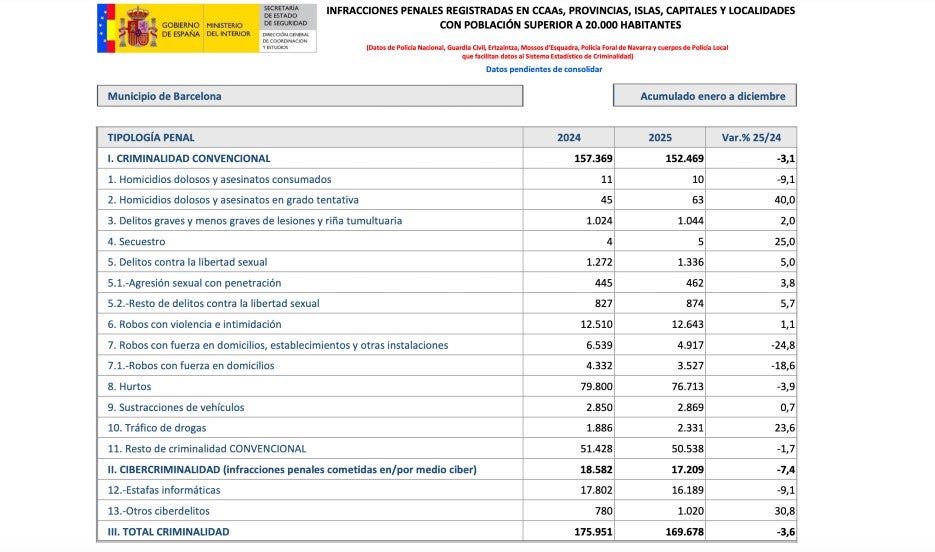Click the 2024 column header

[568, 138]
